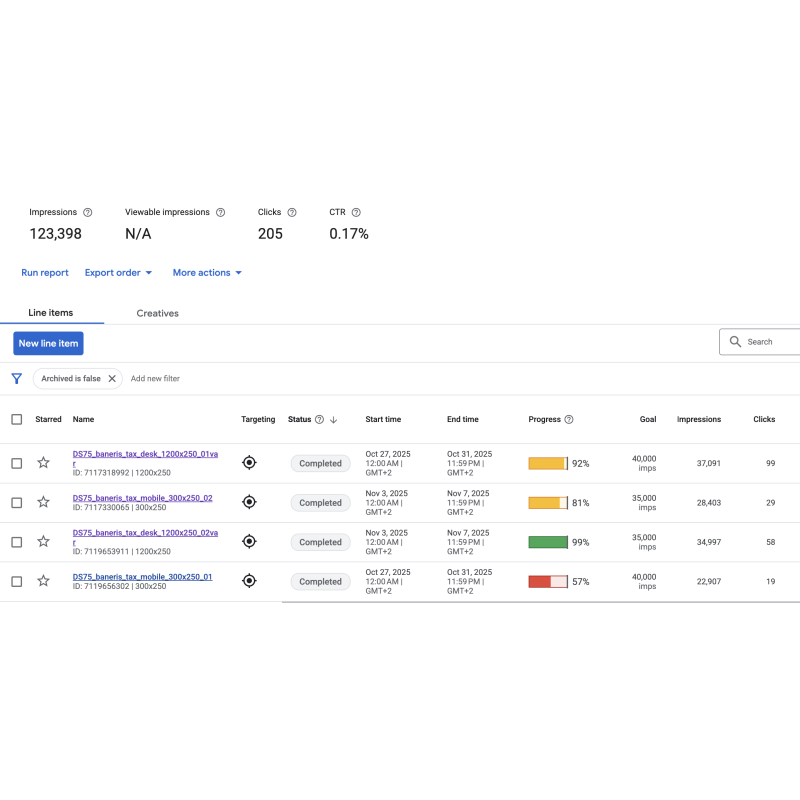Click the Status column sort arrow
Screen dimensions: 800x800
333,420
